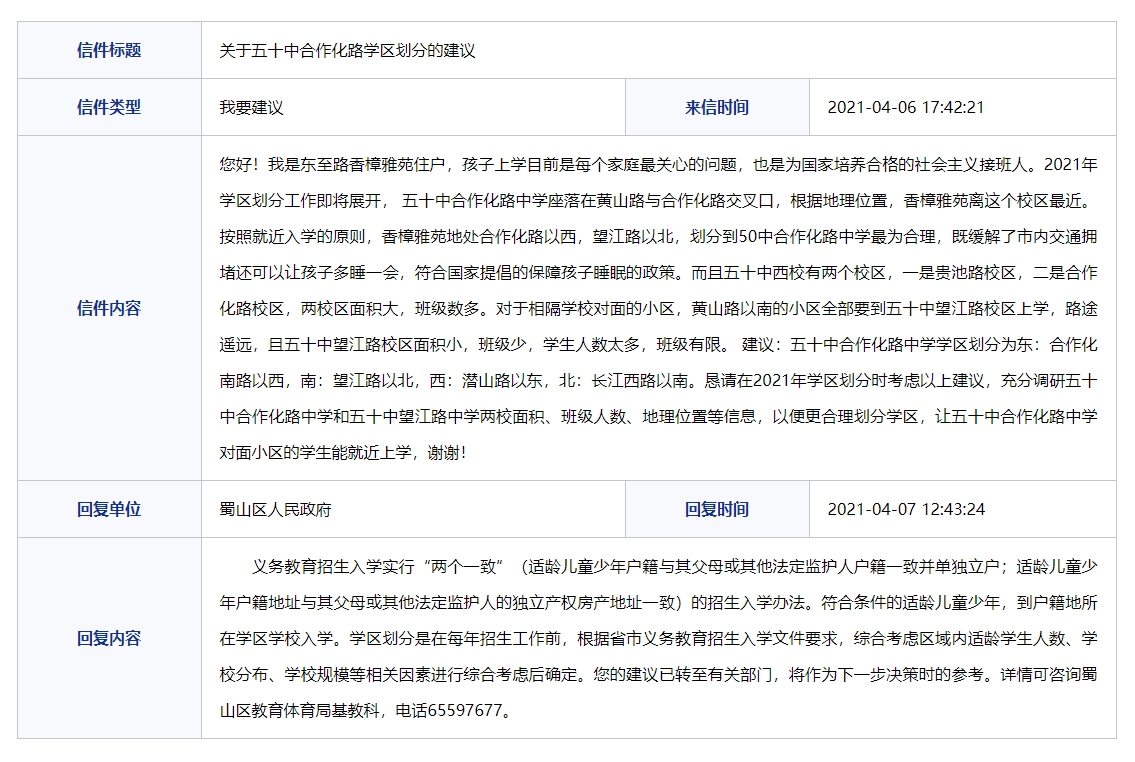Click the 我要建议 letter type value
Image resolution: width=1135 pixels, height=762 pixels.
click(x=251, y=108)
